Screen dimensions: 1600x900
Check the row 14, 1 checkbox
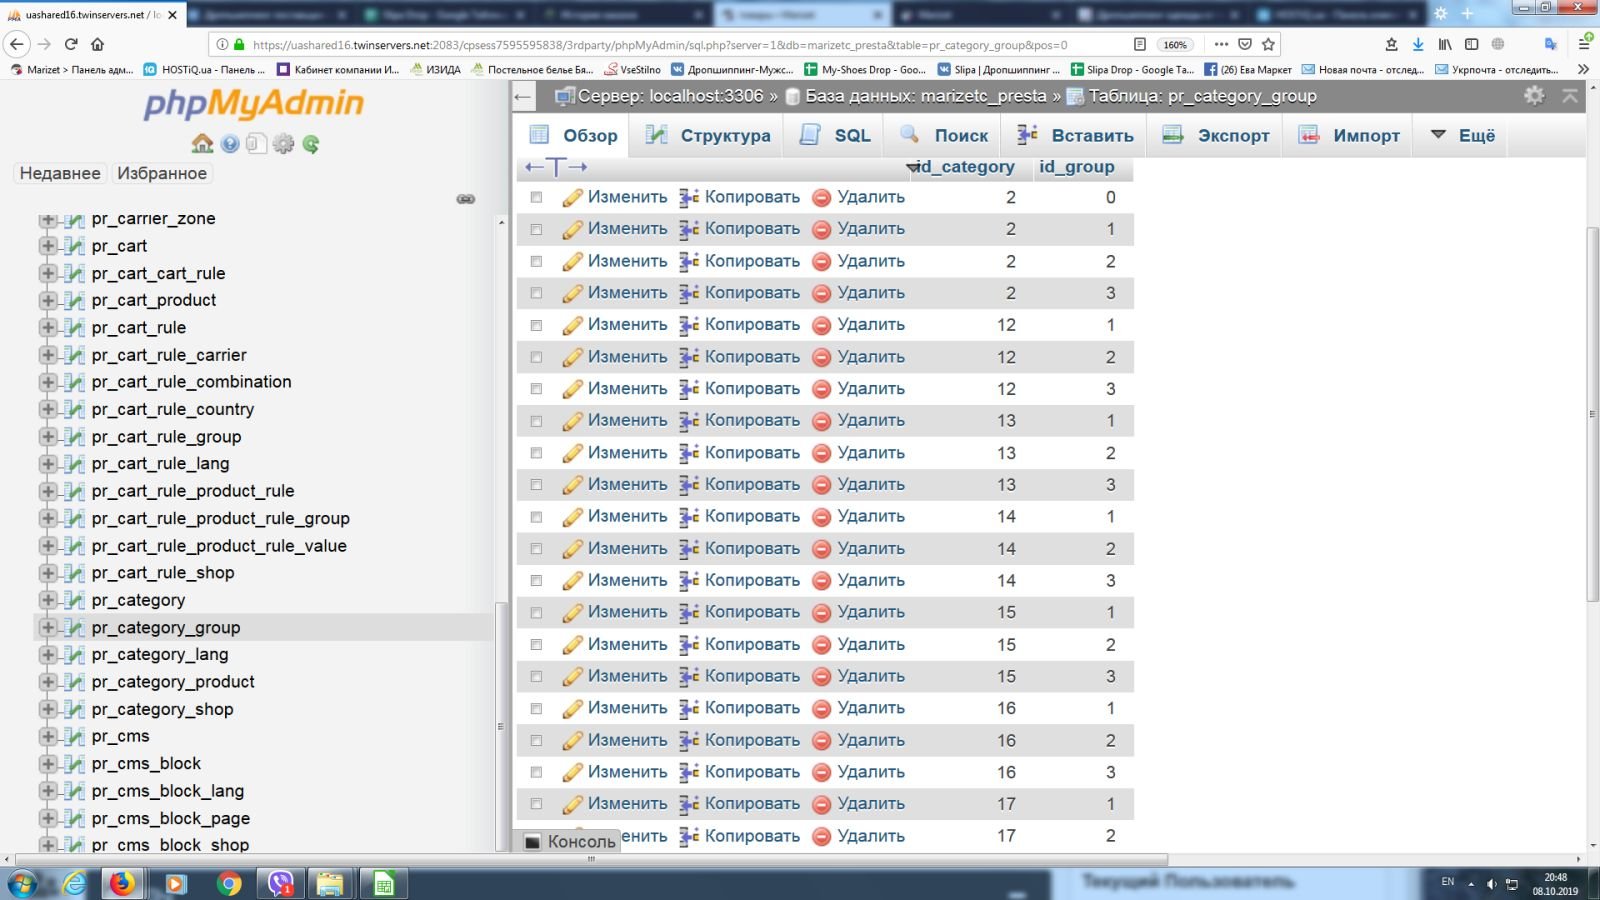[537, 517]
